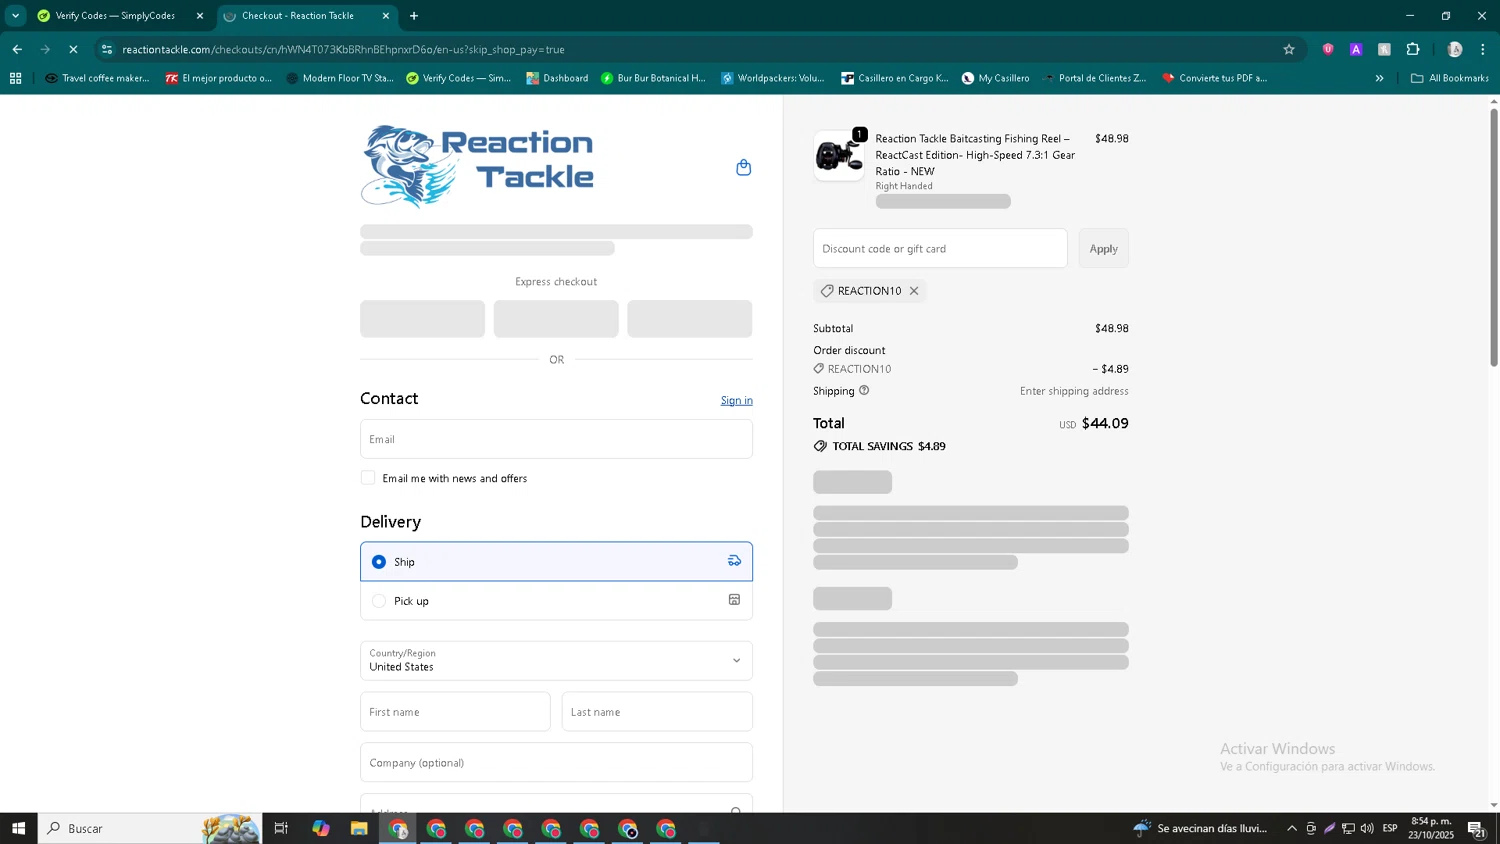Open File Explorer from taskbar

pyautogui.click(x=359, y=828)
